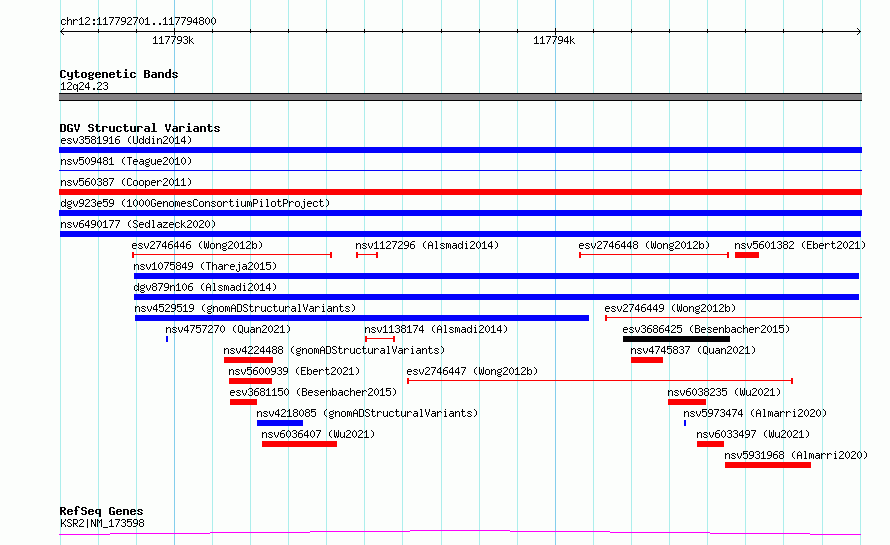This screenshot has height=545, width=890.
Task: Click the nsv1127296 (Alsmadi2014) label
Action: [x=427, y=245]
